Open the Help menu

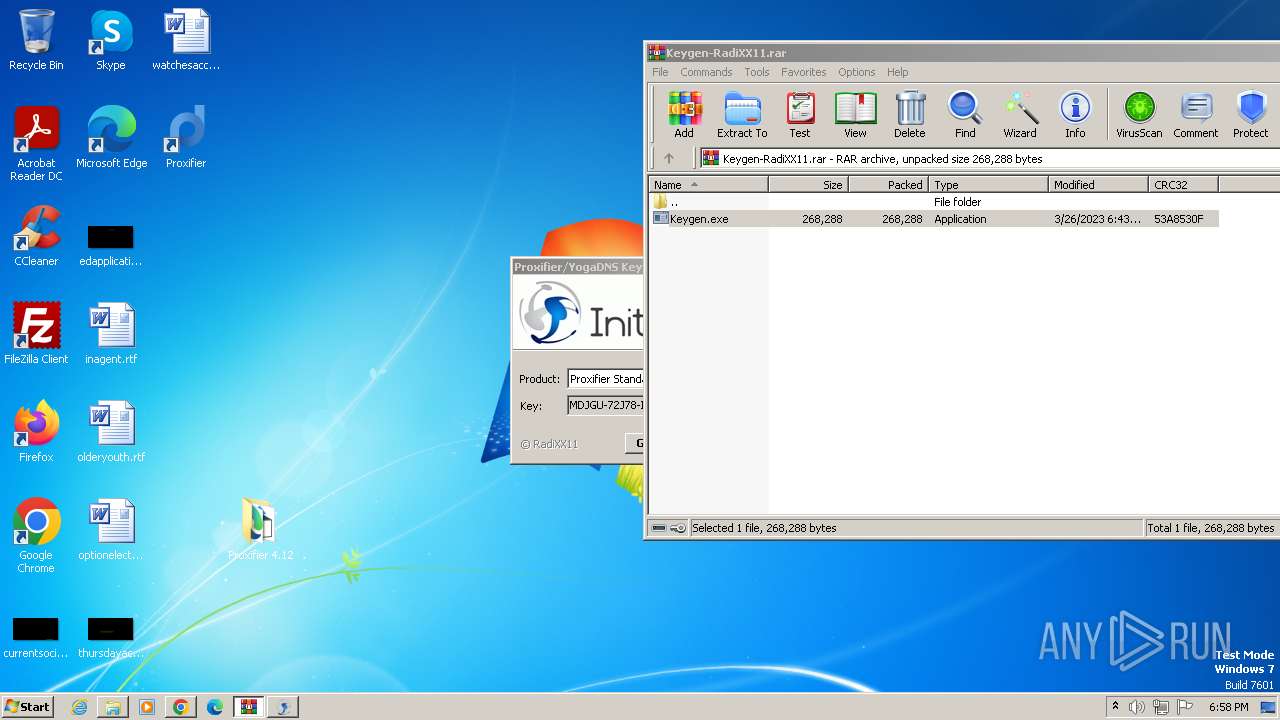[x=898, y=72]
